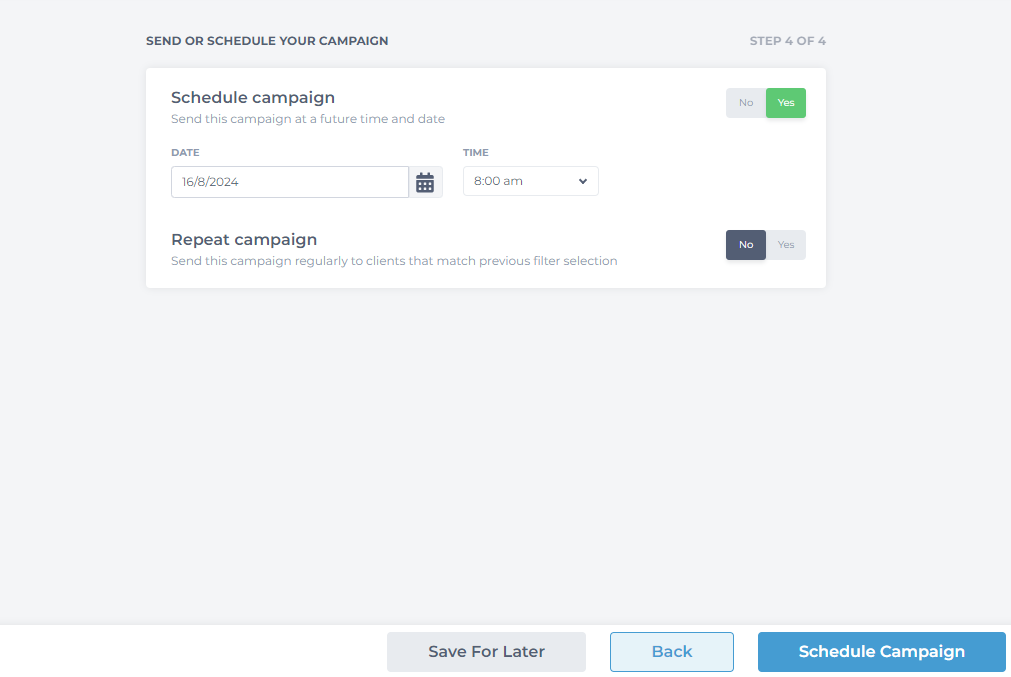
Task: Enable Repeat campaign with Yes
Action: (785, 245)
